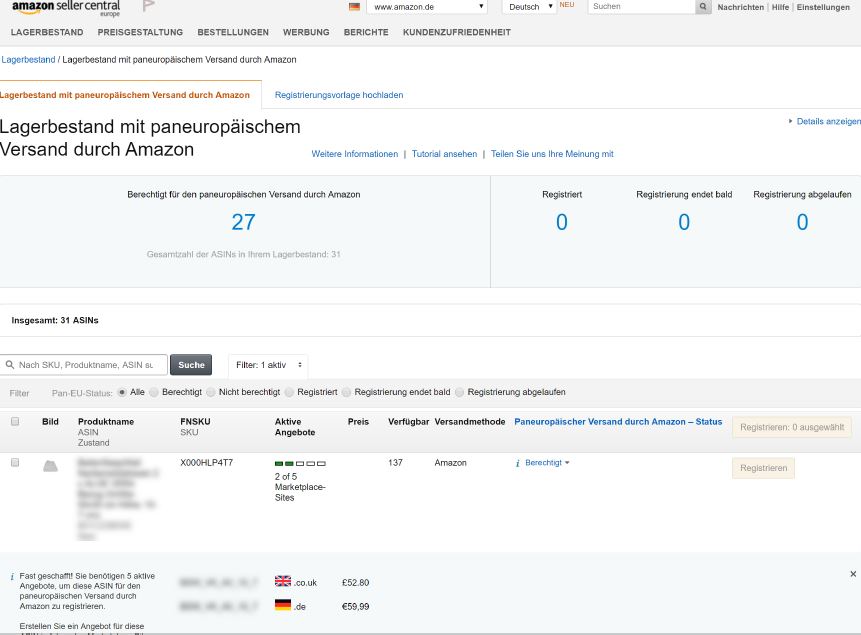Expand the Berechtigt status dropdown
Viewport: 861px width, 635px height.
547,463
